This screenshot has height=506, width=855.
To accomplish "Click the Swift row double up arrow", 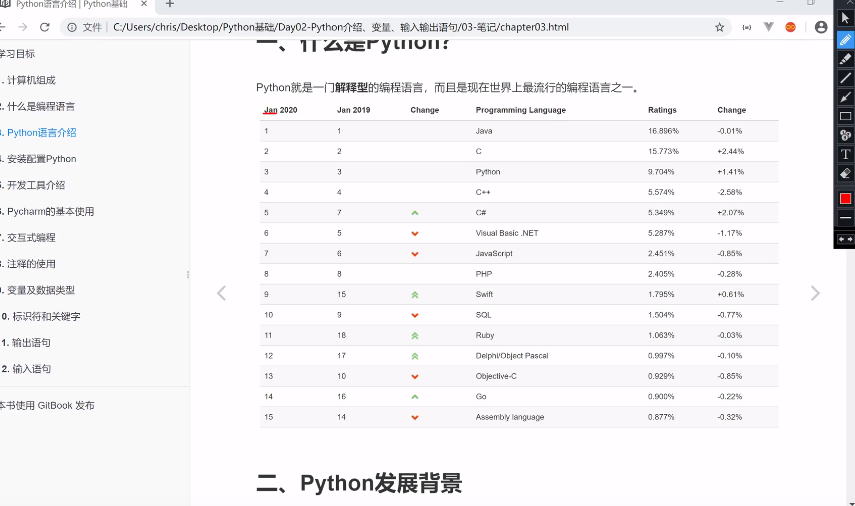I will tap(415, 294).
